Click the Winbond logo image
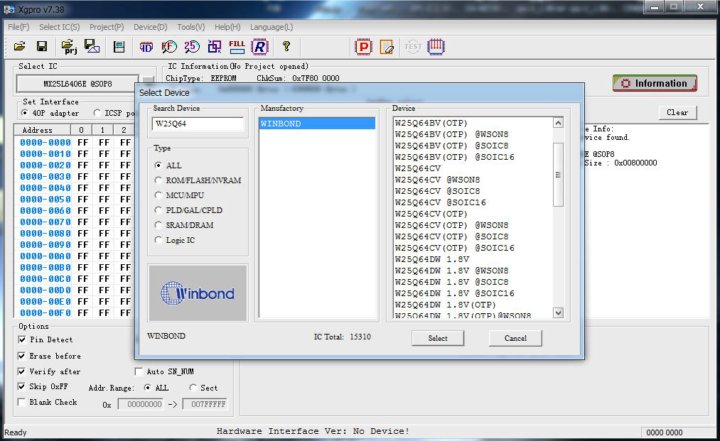720x441 pixels. pos(198,293)
